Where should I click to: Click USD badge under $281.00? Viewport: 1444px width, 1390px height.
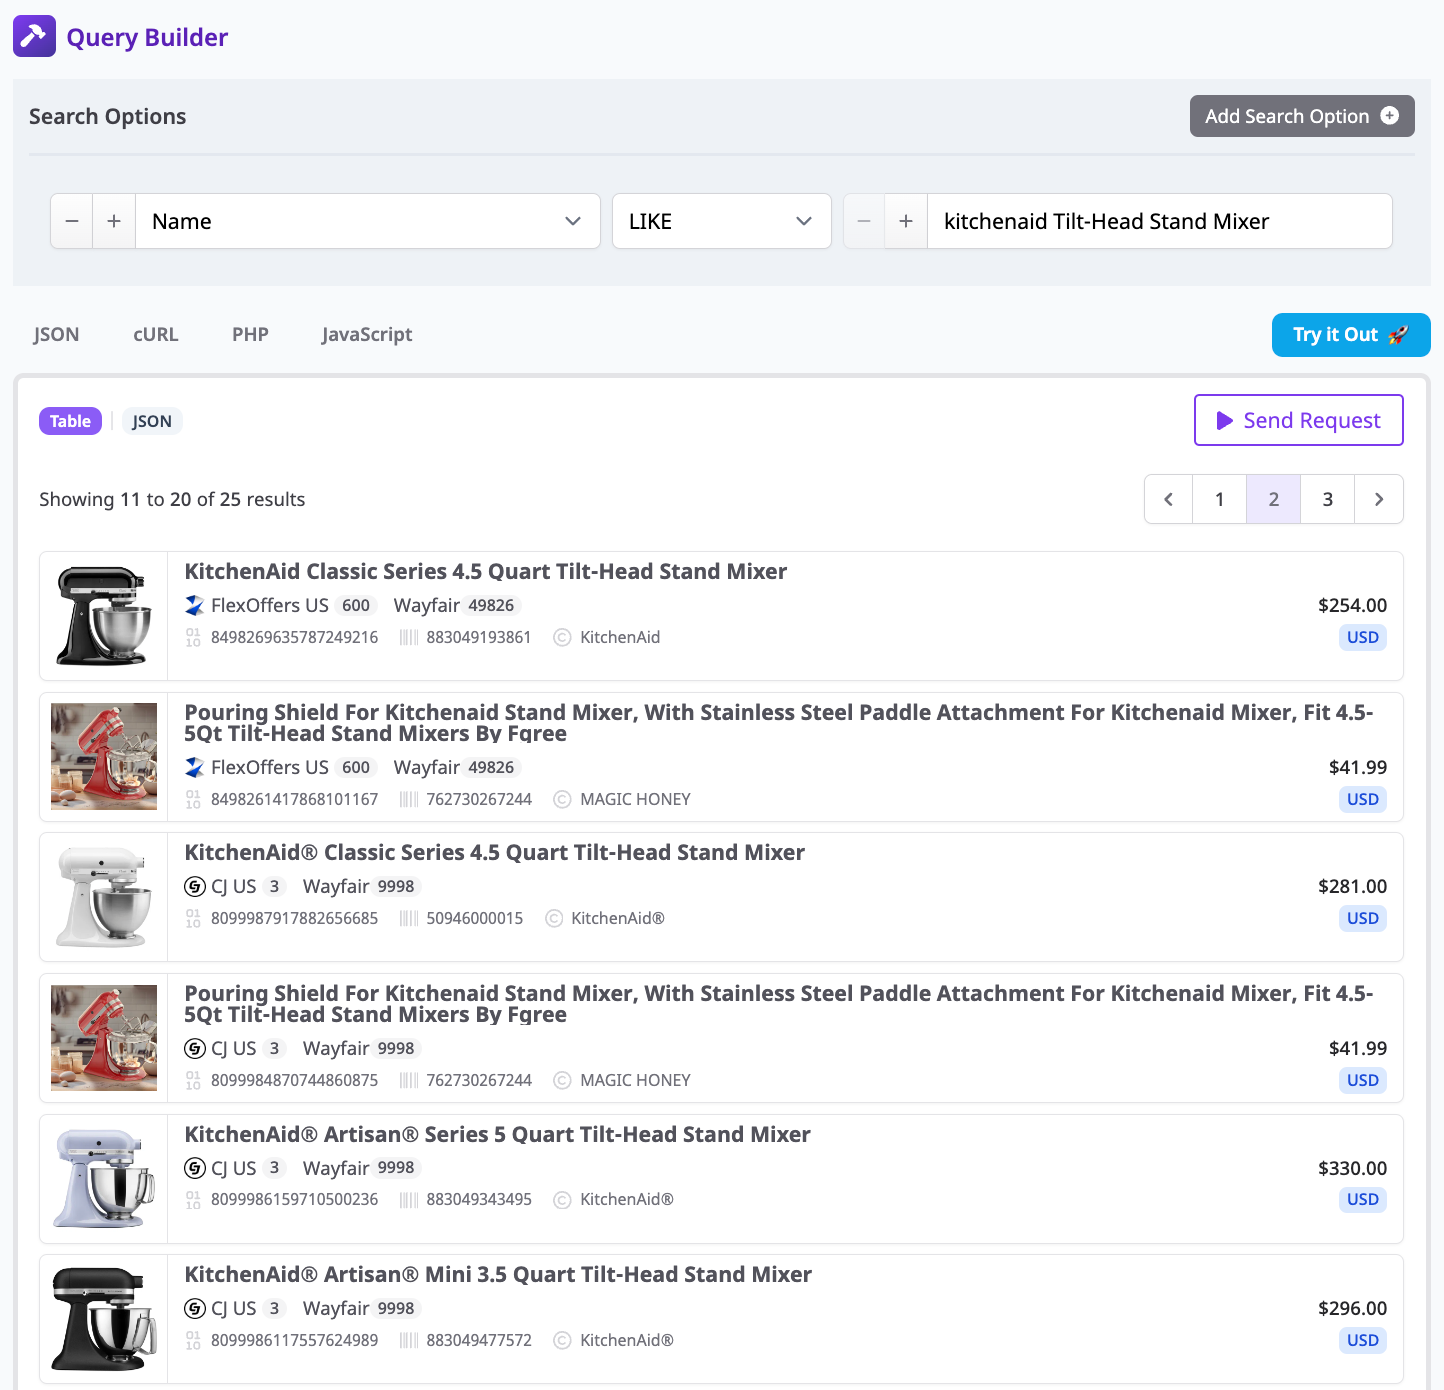pos(1362,918)
